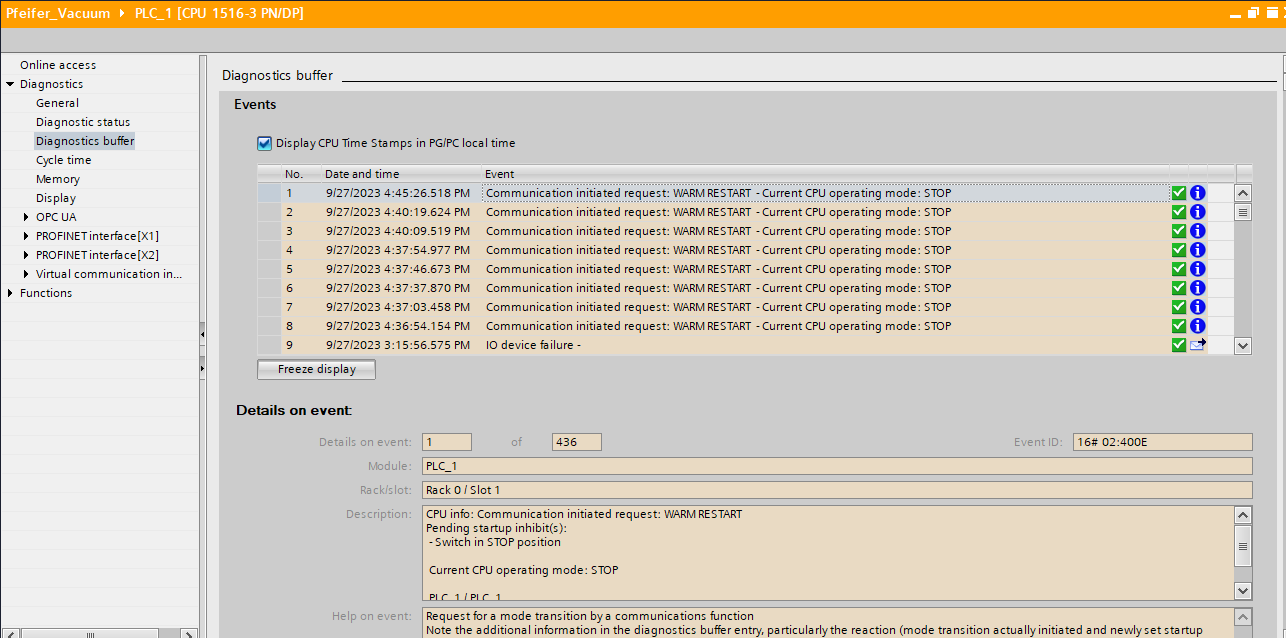The height and width of the screenshot is (638, 1286).
Task: Click the green checkmark icon in the IO device failure row
Action: 1179,345
